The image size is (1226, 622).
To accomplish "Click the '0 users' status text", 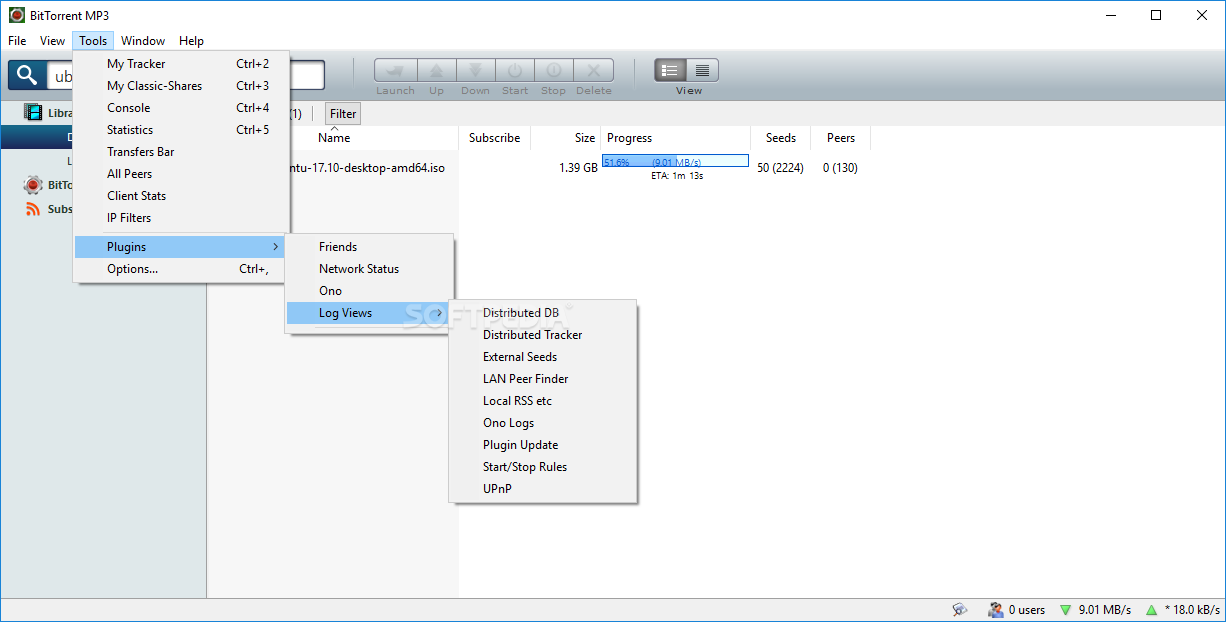I will tap(1027, 610).
